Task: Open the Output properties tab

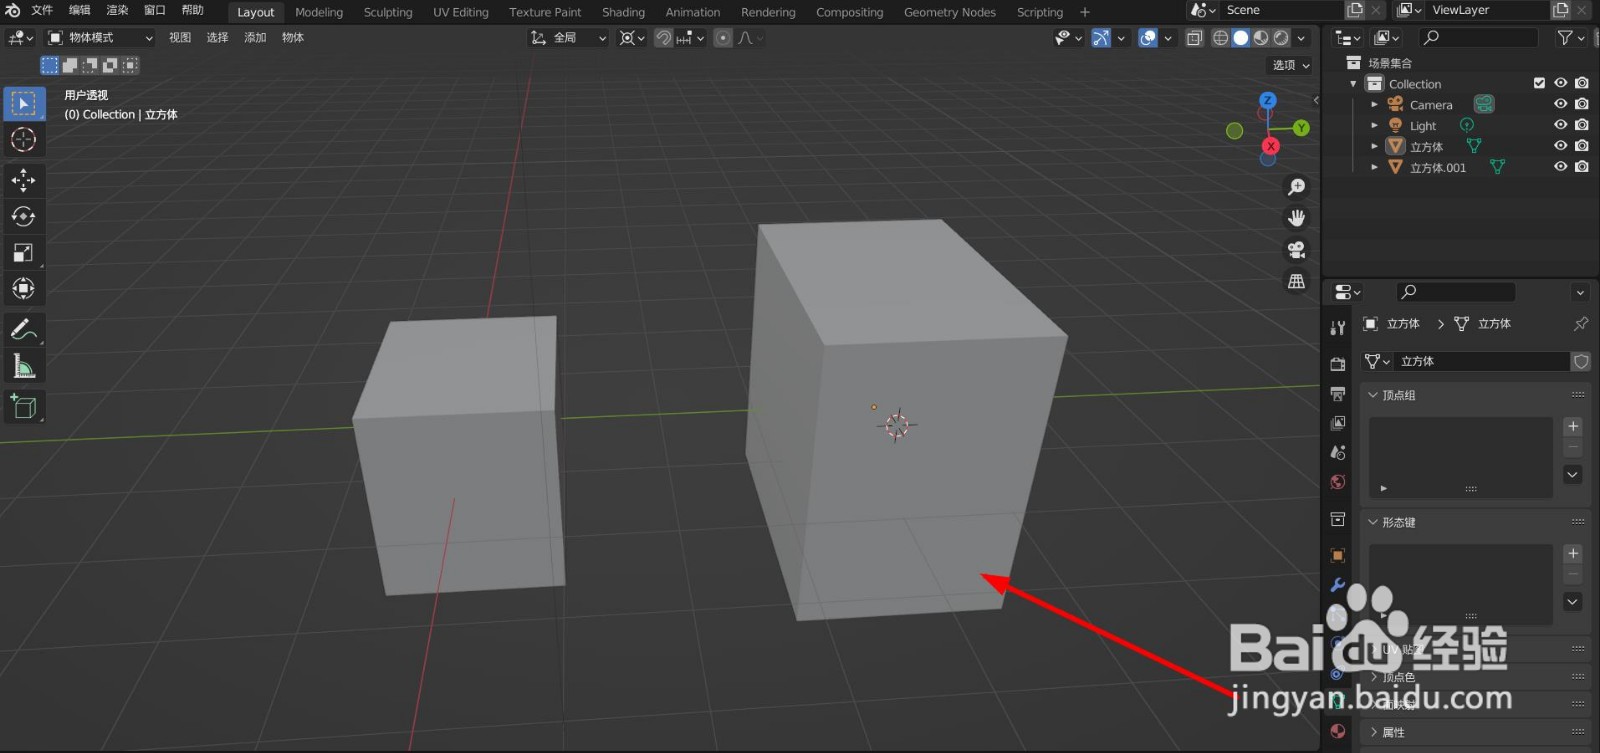Action: tap(1338, 394)
